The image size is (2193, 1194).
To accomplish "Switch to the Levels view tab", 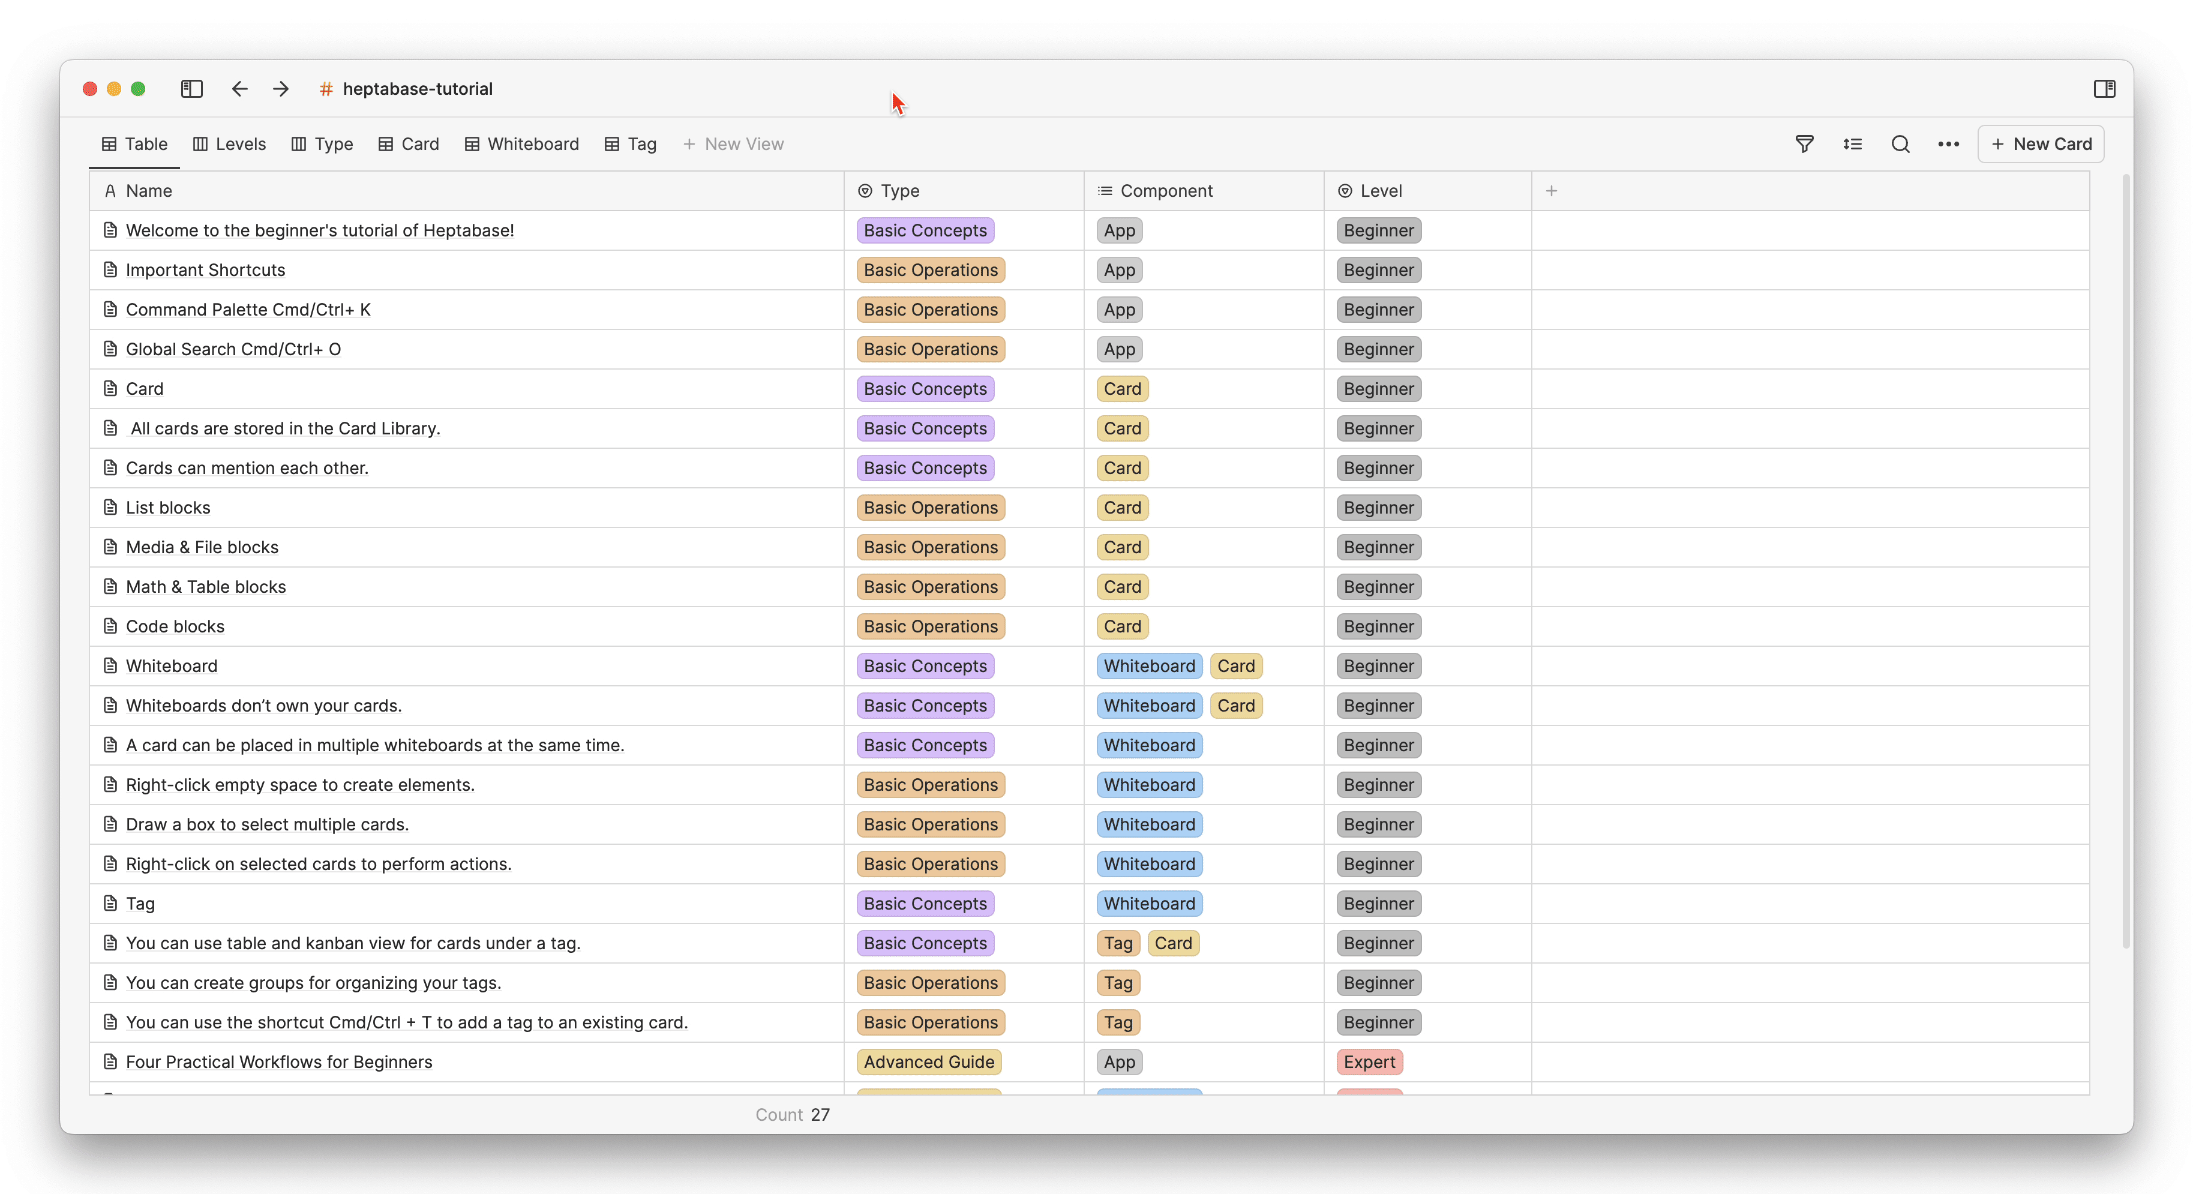I will [230, 144].
